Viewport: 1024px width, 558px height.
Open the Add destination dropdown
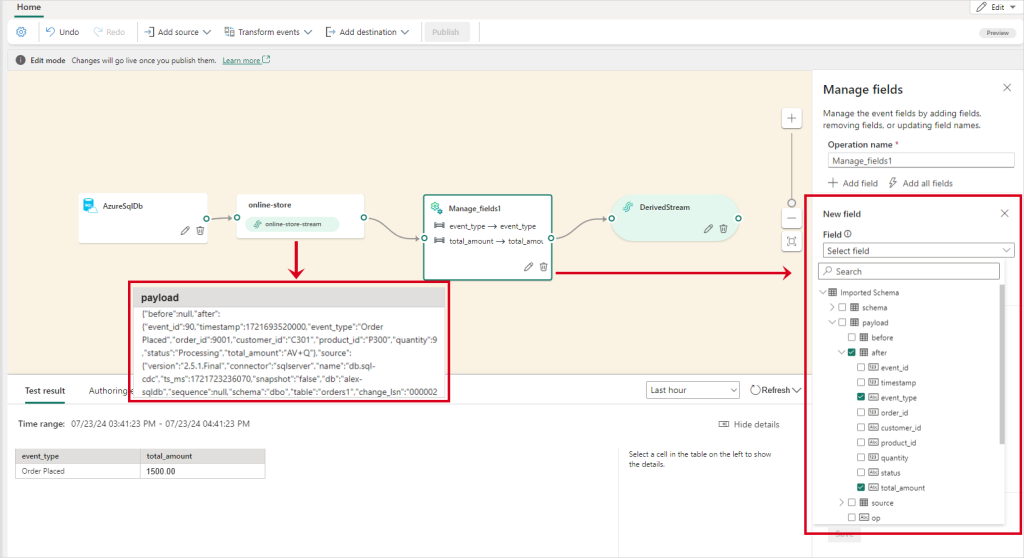point(367,32)
